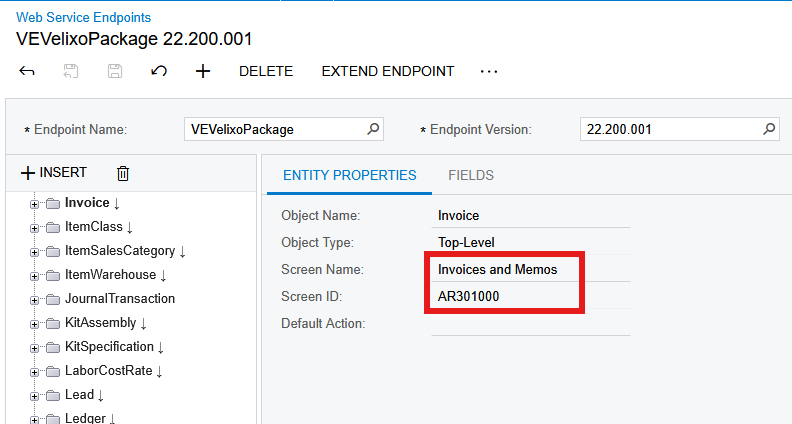Screen dimensions: 792x424
Task: Open the Web Service Endpoints breadcrumb link
Action: click(83, 17)
